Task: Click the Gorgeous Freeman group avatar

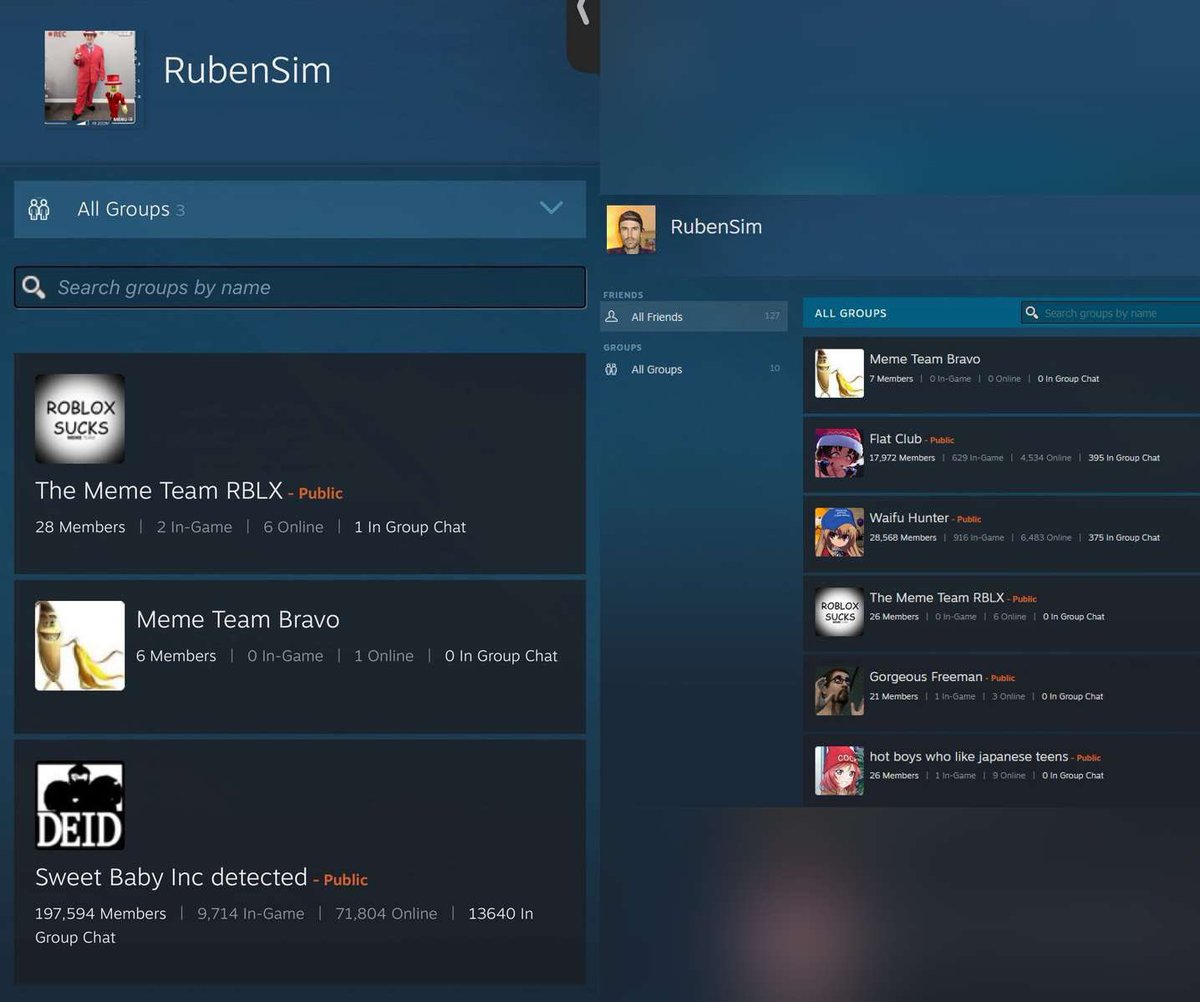Action: coord(839,691)
